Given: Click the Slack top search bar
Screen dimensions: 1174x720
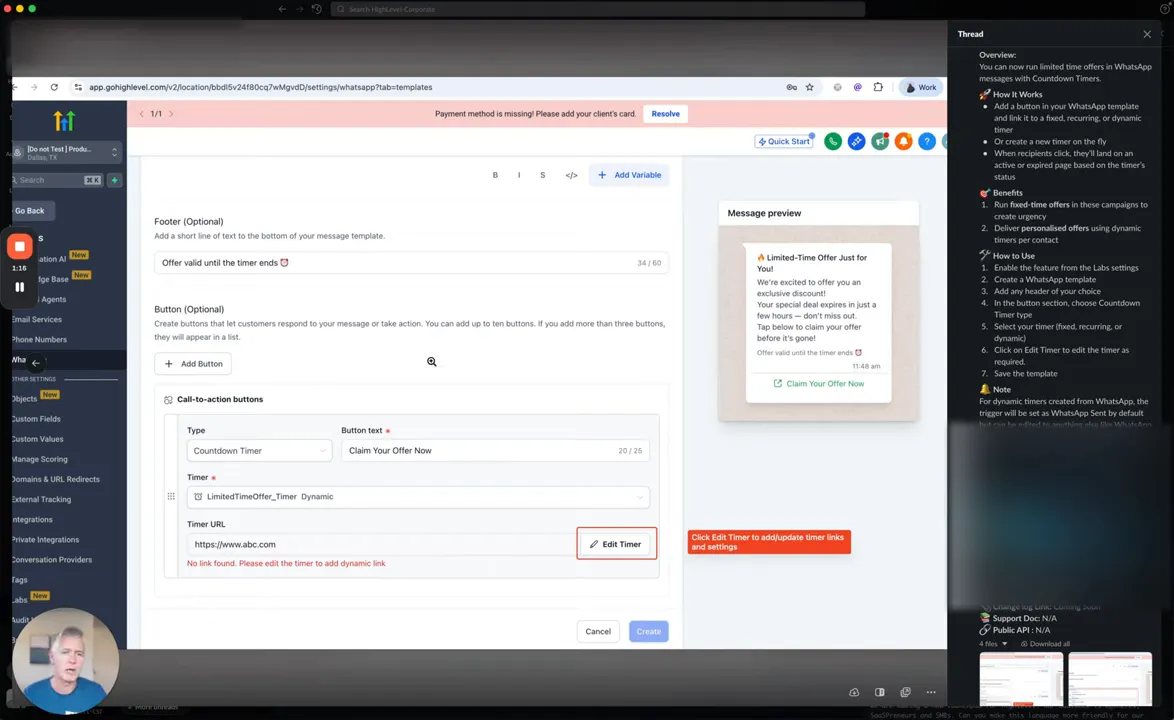Looking at the screenshot, I should click(598, 9).
